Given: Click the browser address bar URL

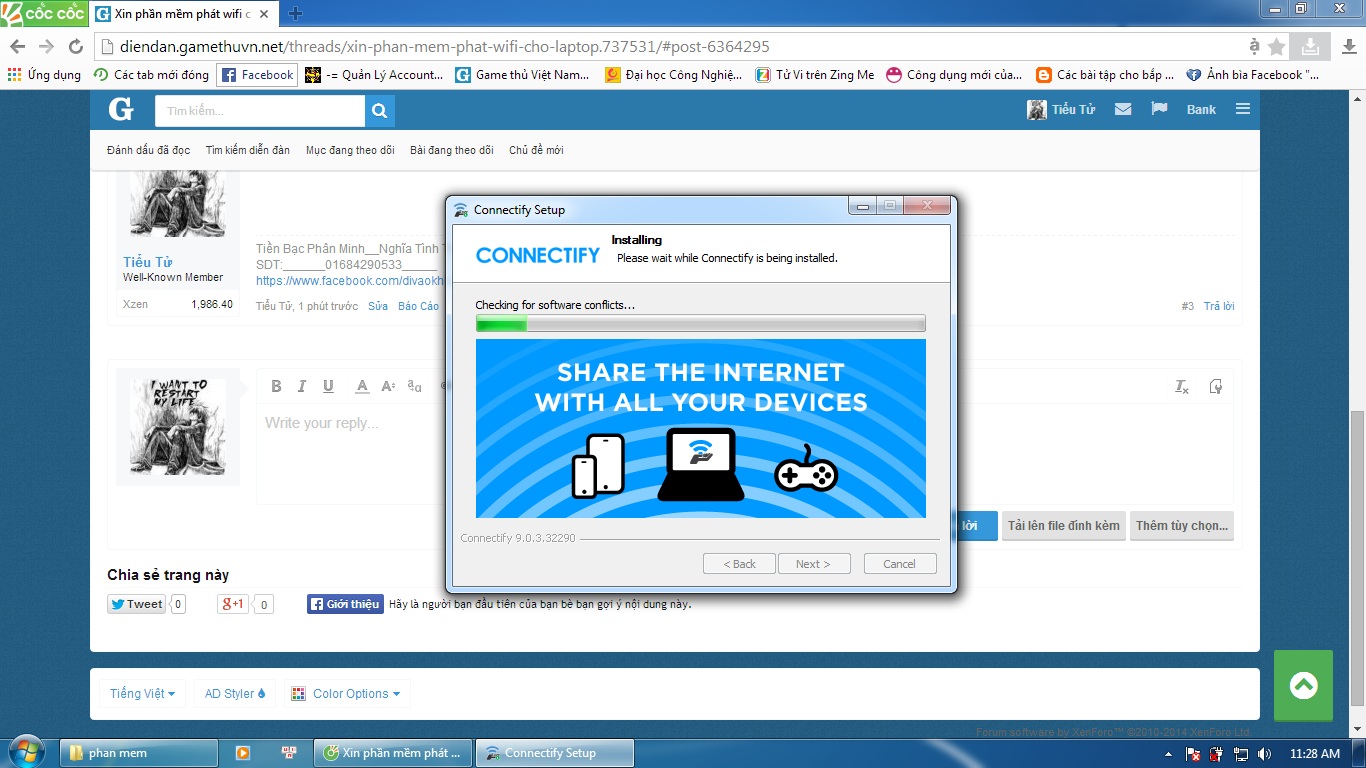Looking at the screenshot, I should point(444,47).
